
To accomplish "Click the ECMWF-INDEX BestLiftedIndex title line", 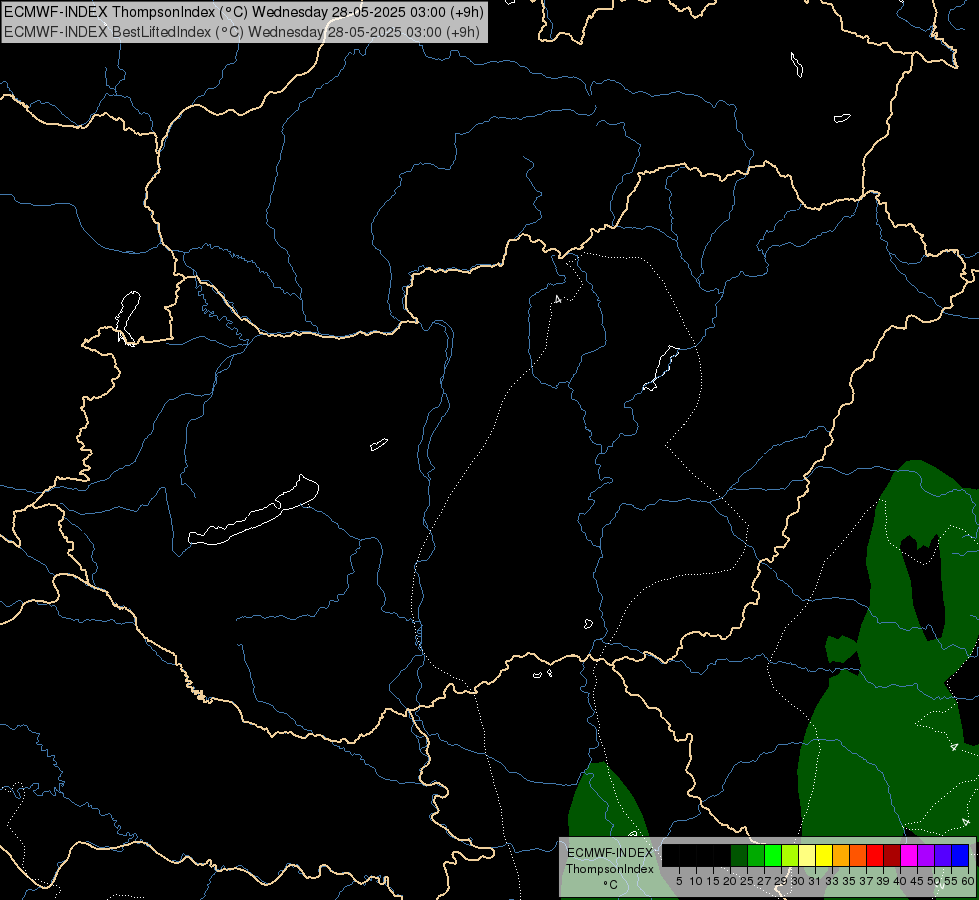I will tap(242, 32).
